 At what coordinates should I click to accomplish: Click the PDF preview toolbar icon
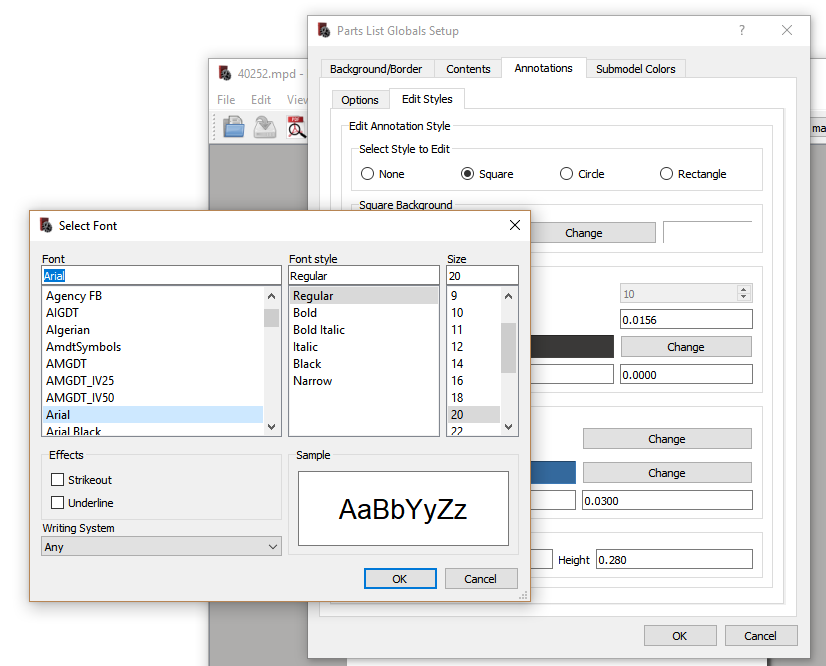point(294,127)
